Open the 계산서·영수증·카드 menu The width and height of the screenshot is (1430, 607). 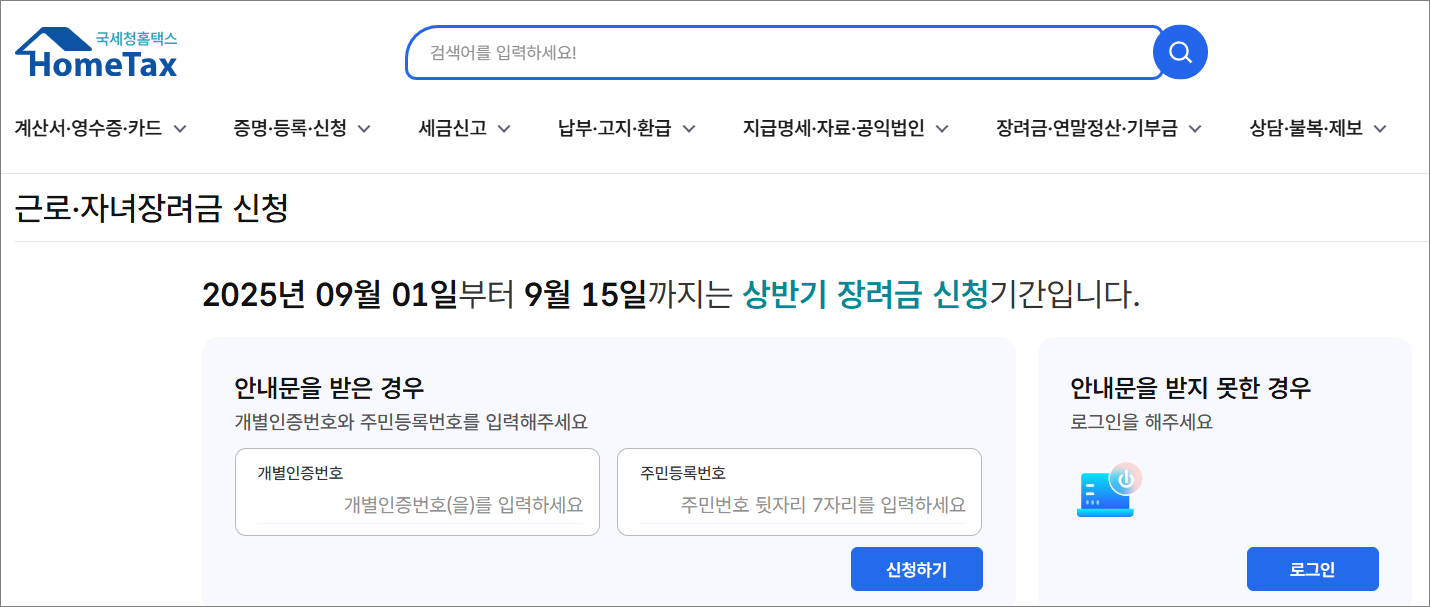tap(88, 128)
